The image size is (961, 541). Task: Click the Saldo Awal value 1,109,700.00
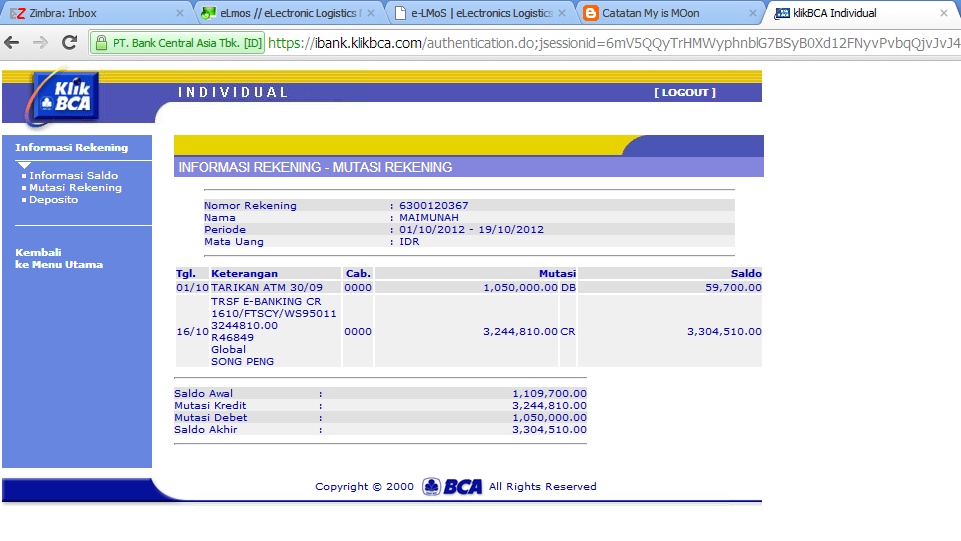(549, 393)
